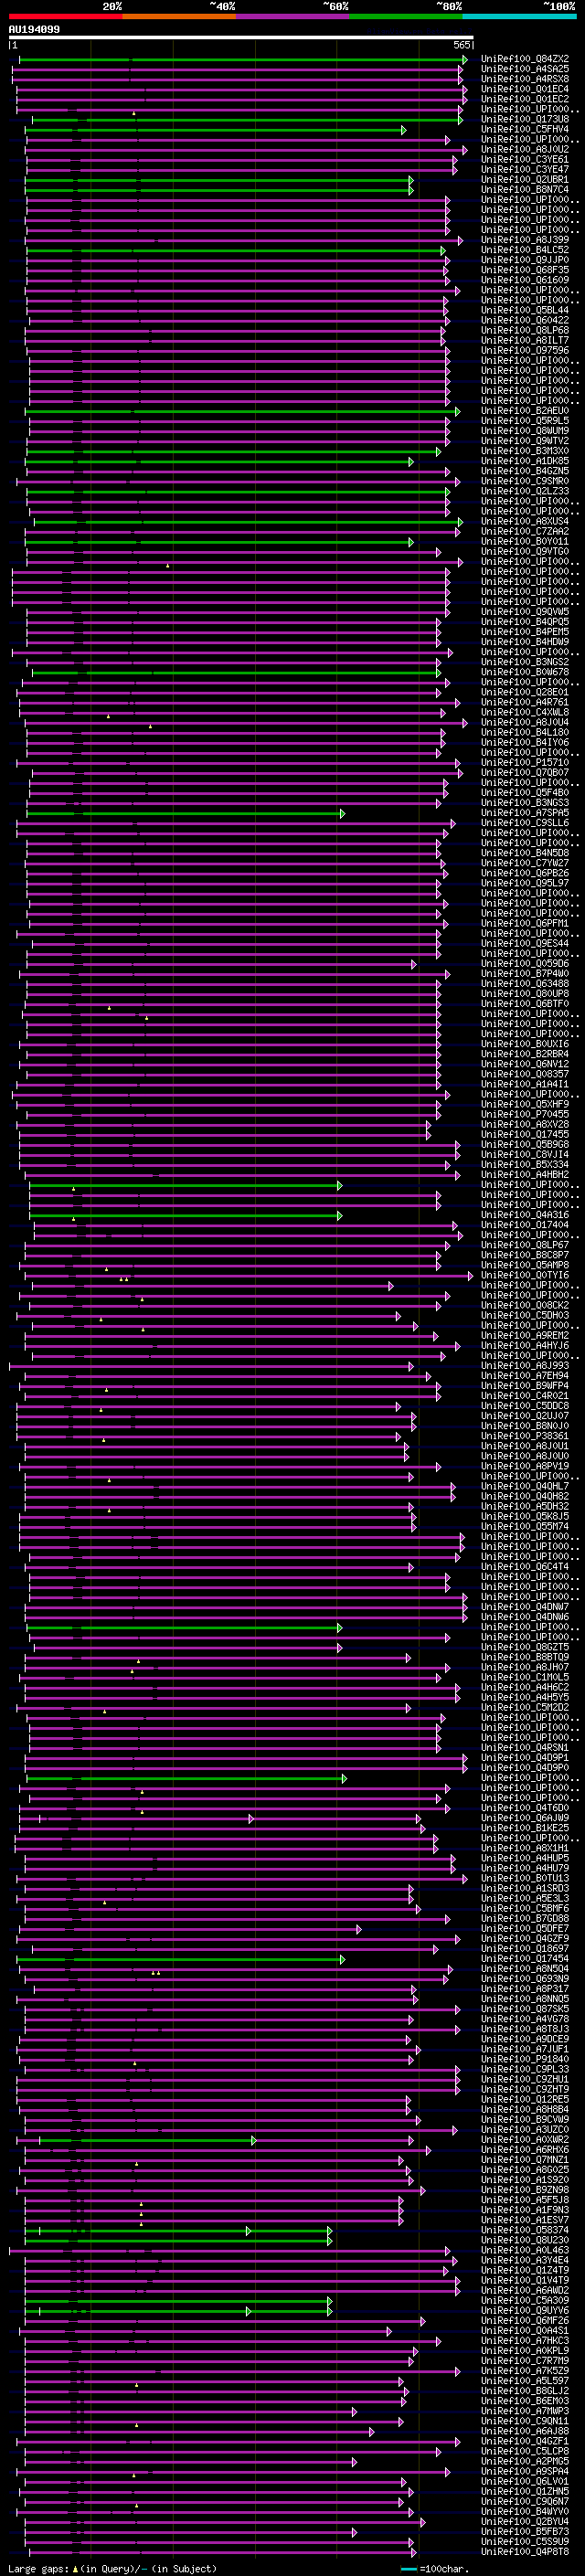585x2576 pixels.
Task: Click the cyan ~100% identity legend segment
Action: [x=520, y=16]
